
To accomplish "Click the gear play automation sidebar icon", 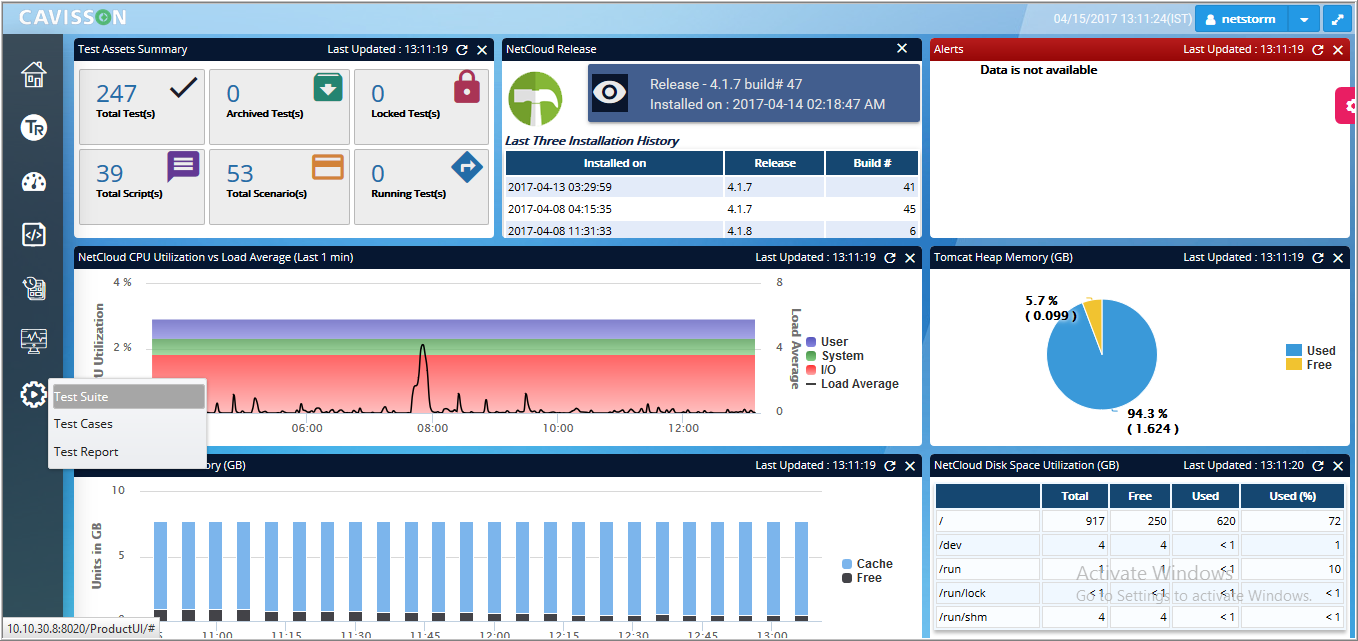I will coord(34,395).
